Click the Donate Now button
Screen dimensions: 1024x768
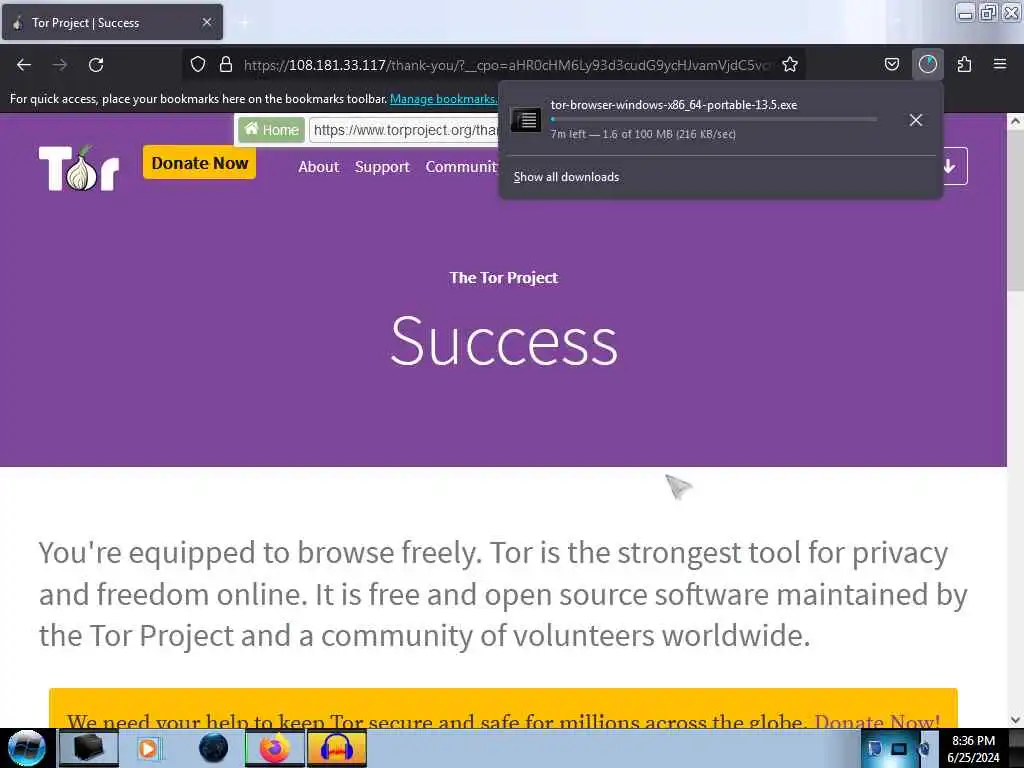point(199,163)
